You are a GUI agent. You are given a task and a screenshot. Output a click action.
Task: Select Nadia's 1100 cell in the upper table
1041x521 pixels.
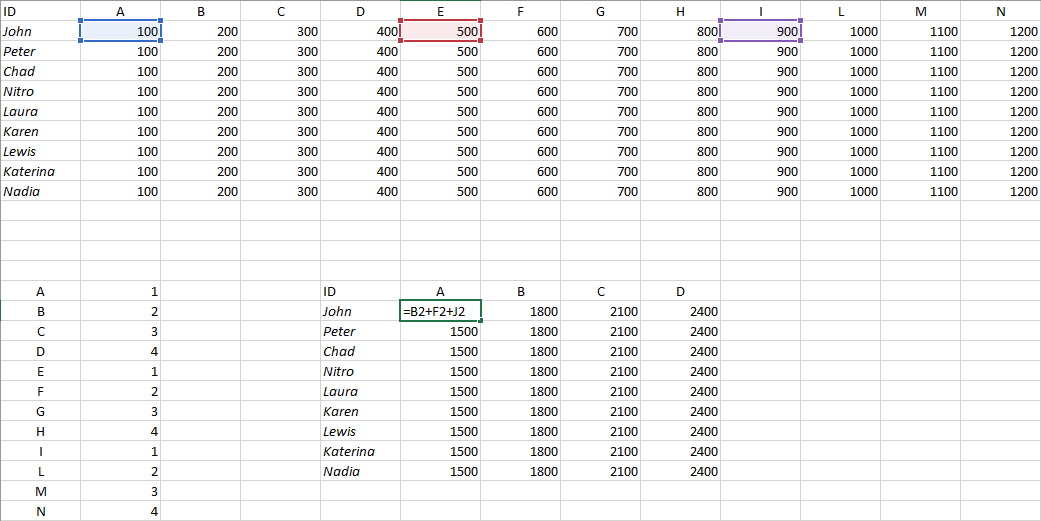pos(920,191)
